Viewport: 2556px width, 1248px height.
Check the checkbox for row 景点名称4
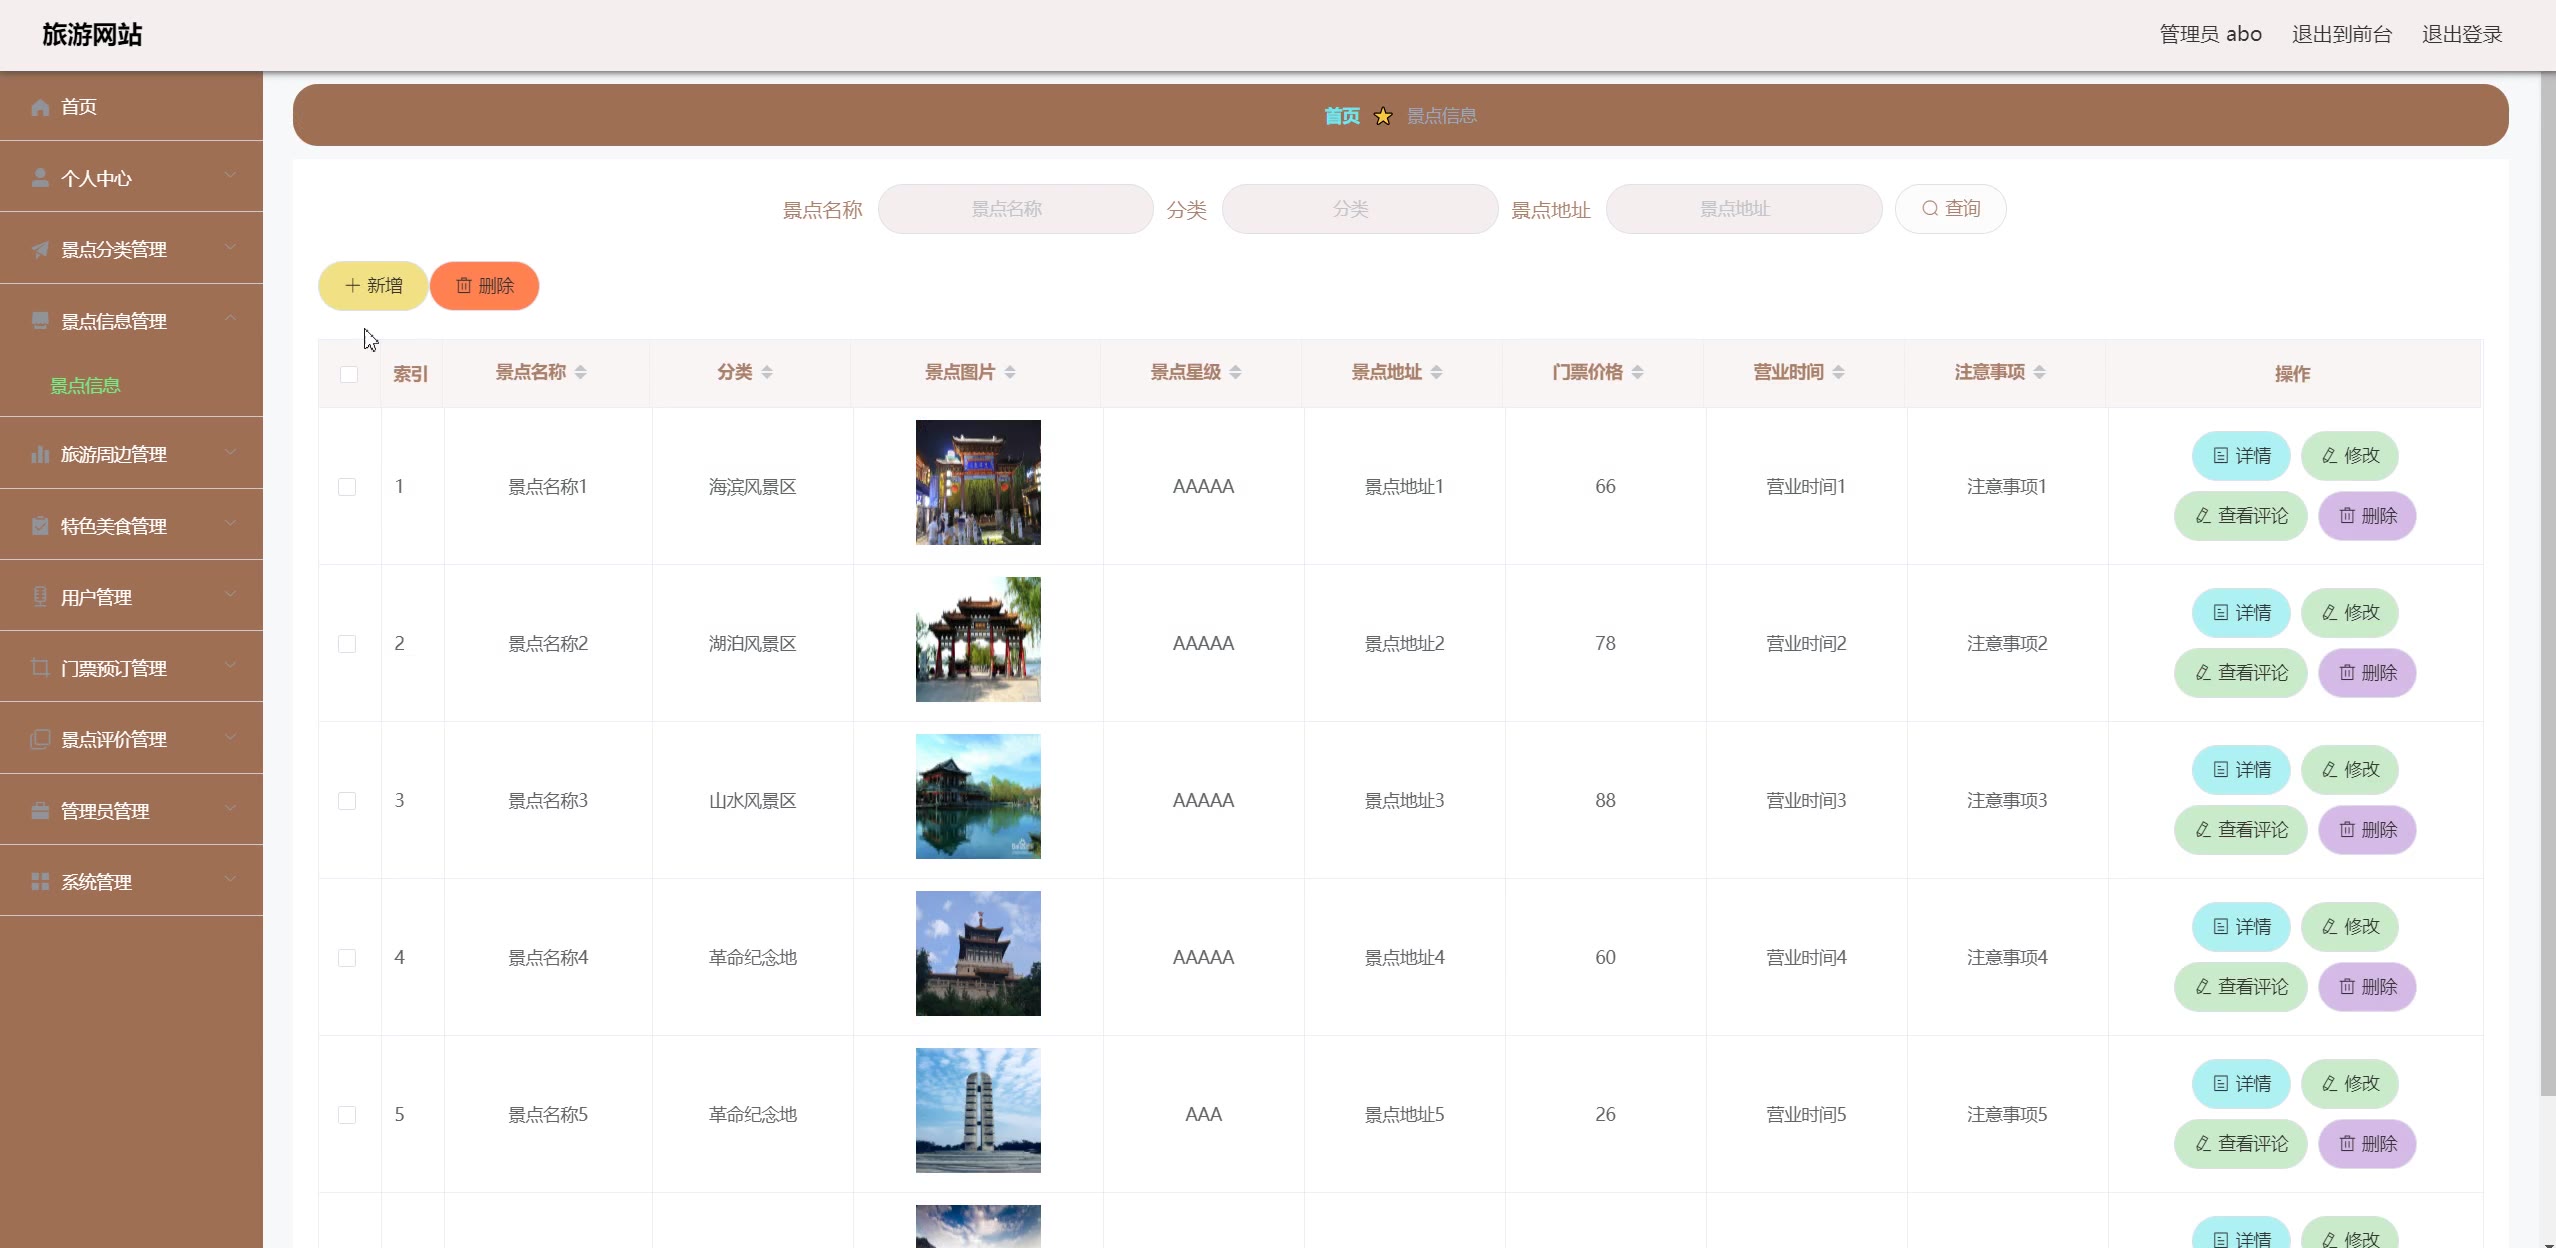point(347,958)
